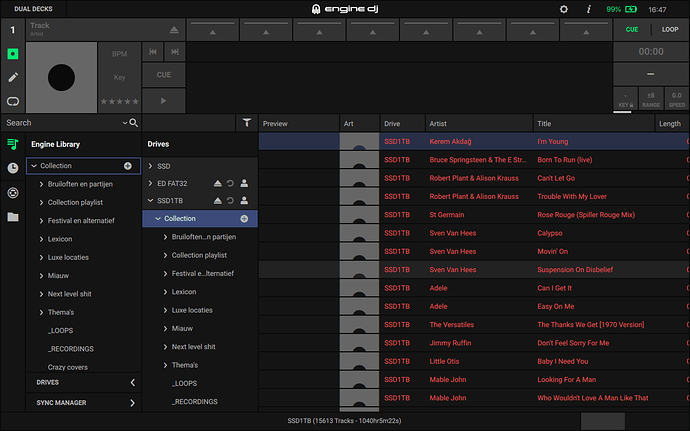
Task: Expand Bruiloften en partijen in Engine Library
Action: [x=41, y=184]
